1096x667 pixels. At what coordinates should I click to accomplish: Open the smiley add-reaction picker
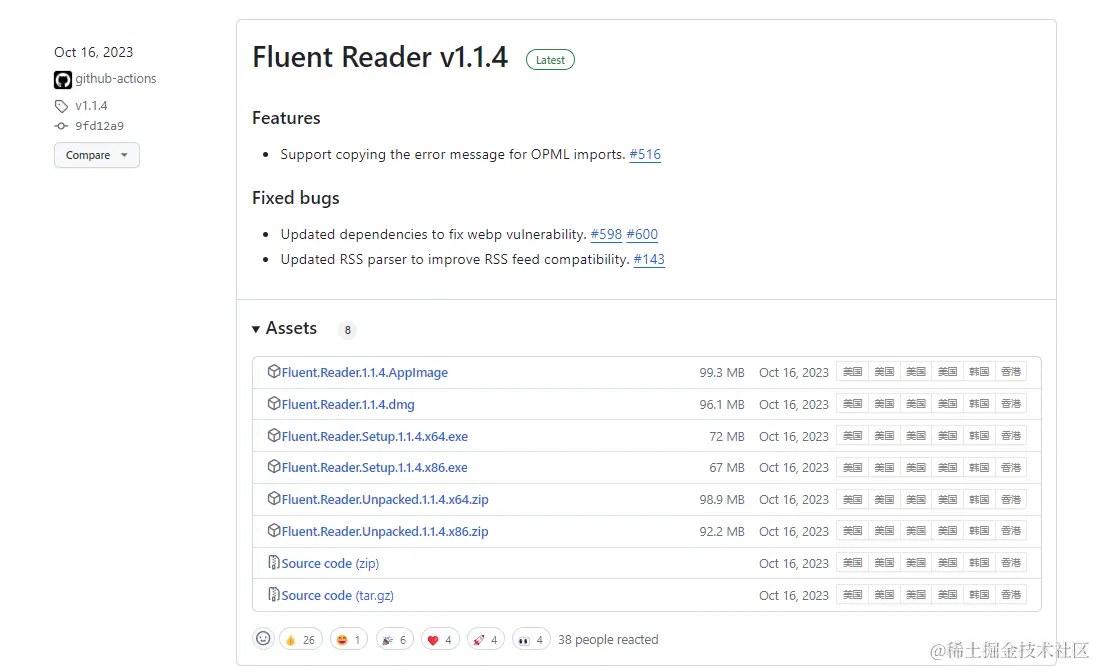(x=264, y=638)
